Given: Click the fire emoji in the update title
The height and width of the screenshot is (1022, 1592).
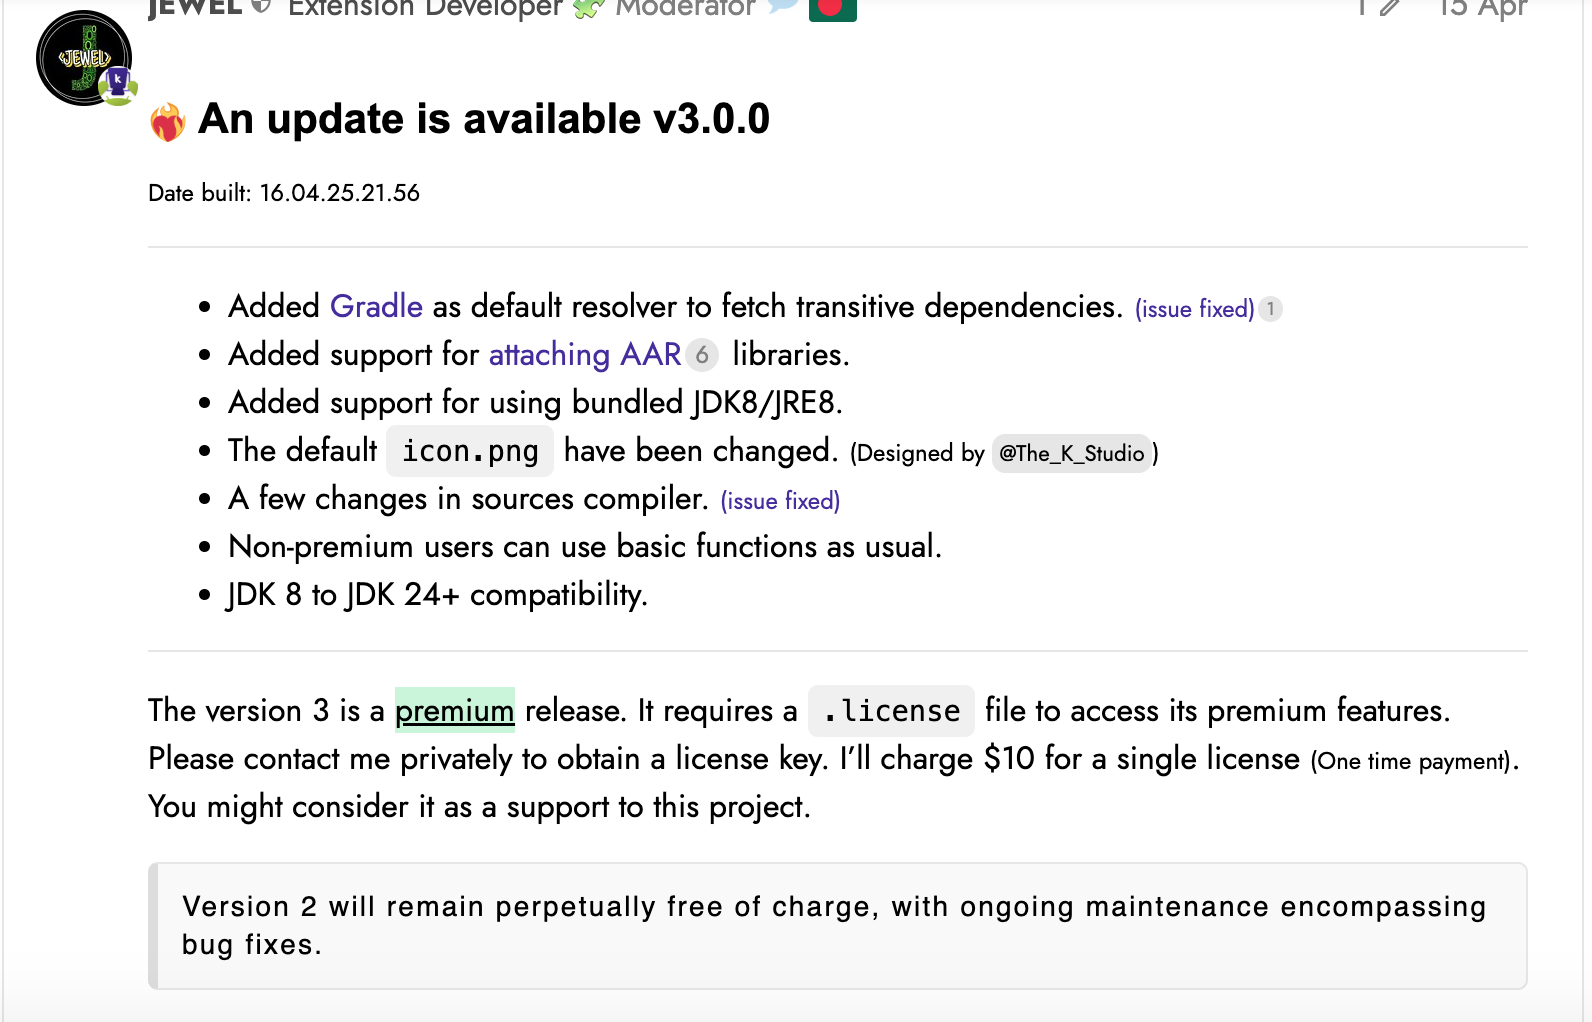Looking at the screenshot, I should tap(167, 118).
